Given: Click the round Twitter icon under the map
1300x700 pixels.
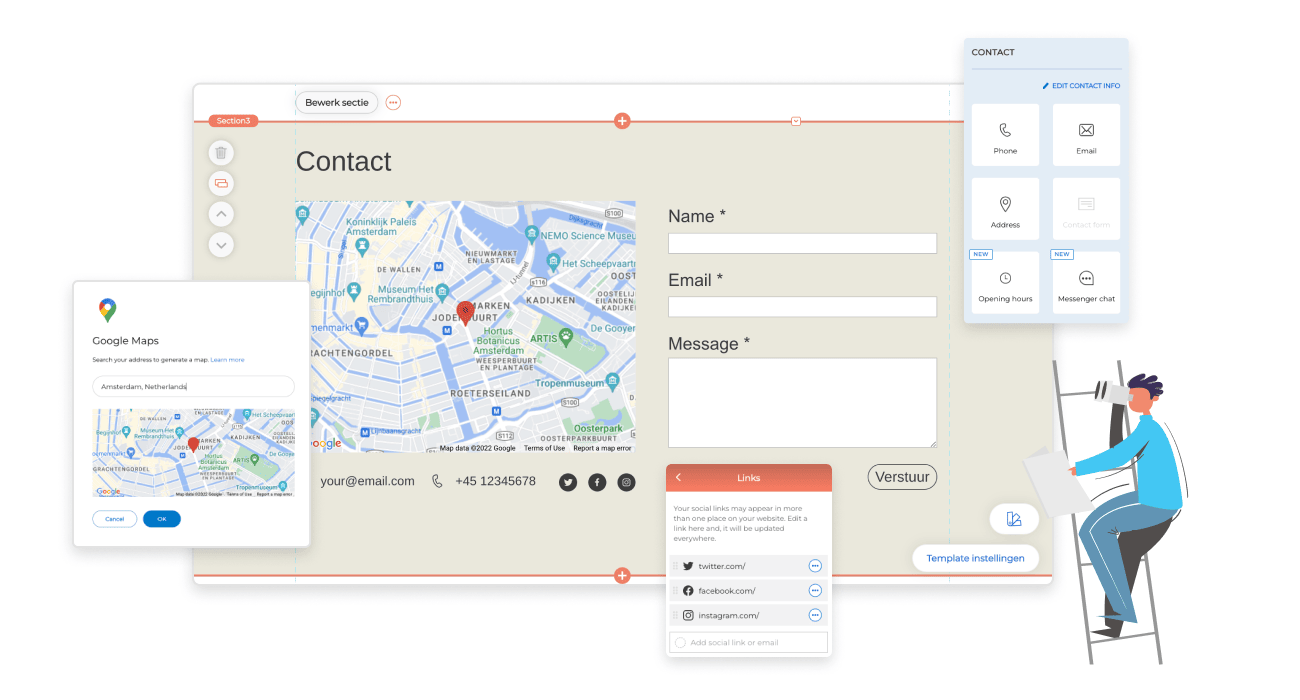Looking at the screenshot, I should point(568,482).
